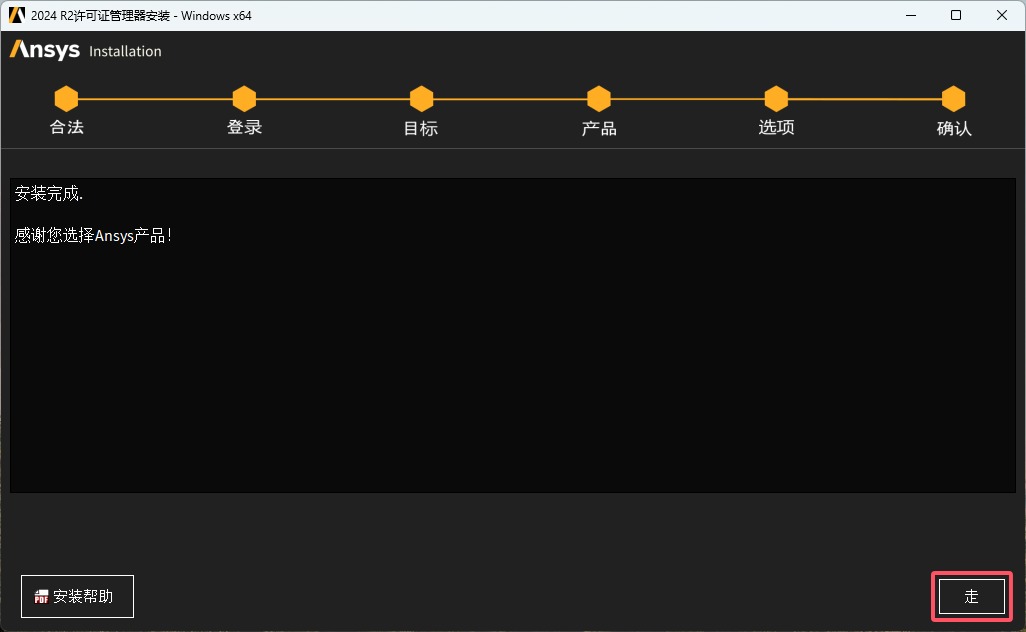Image resolution: width=1026 pixels, height=632 pixels.
Task: Minimize the installer window
Action: click(910, 15)
